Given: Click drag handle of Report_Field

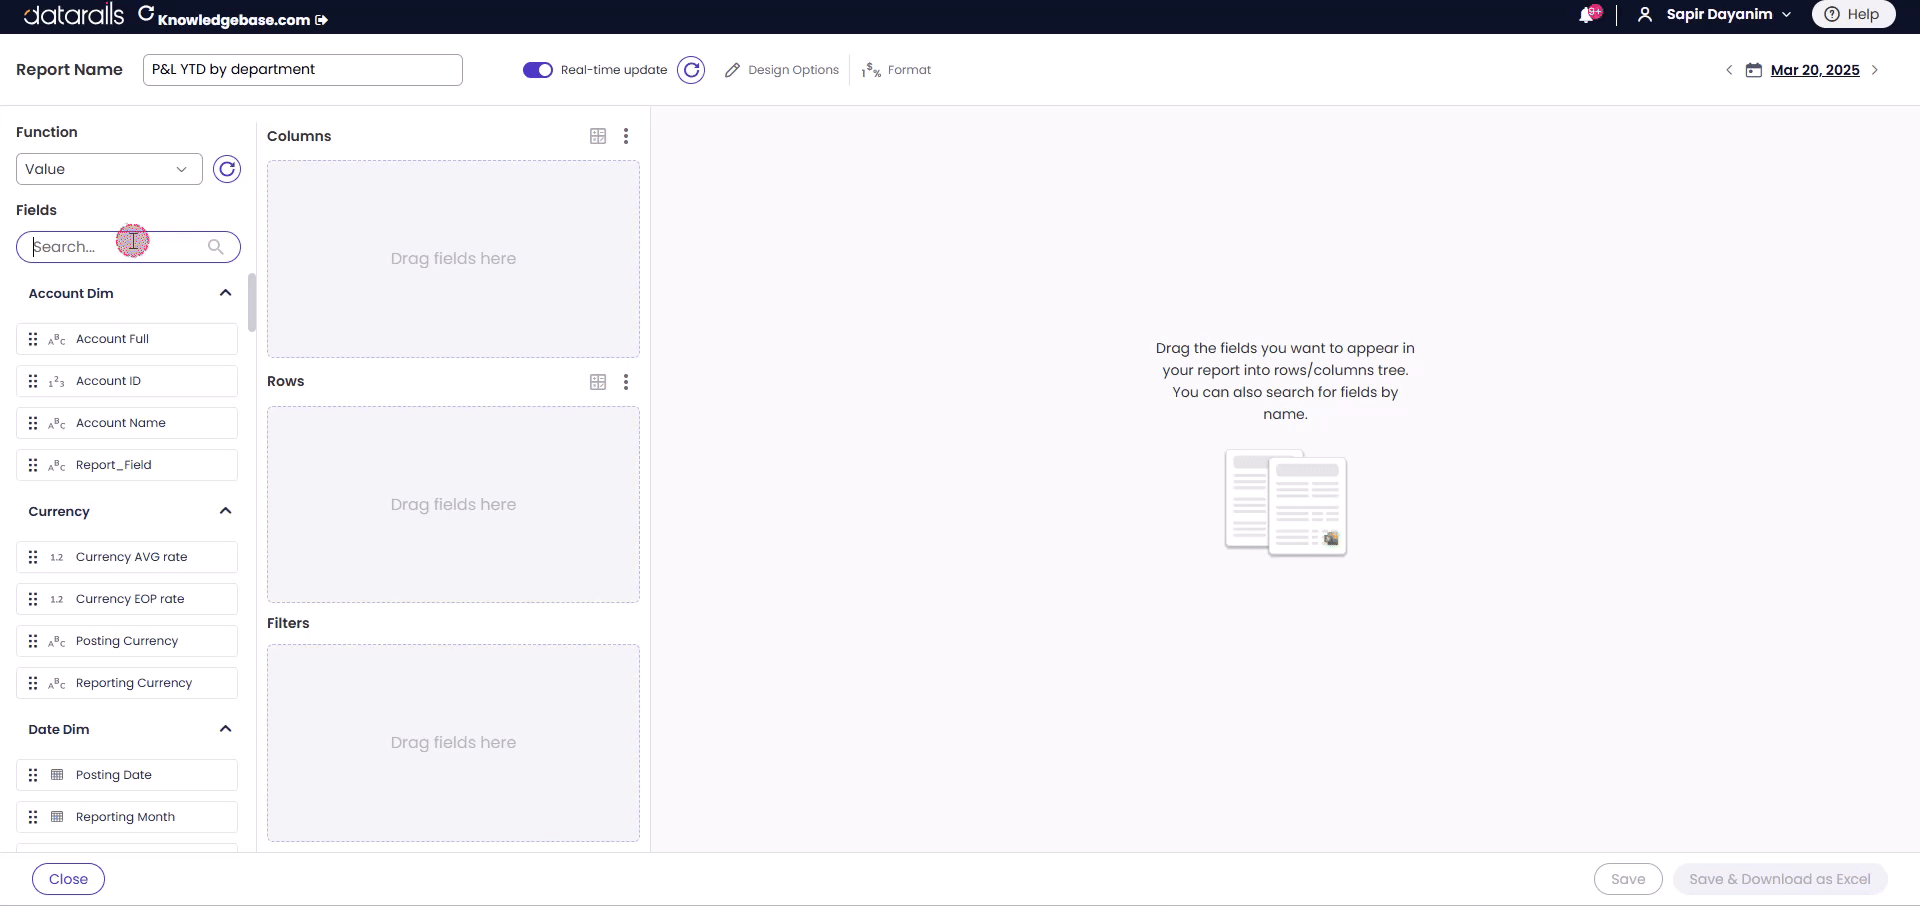Looking at the screenshot, I should point(33,465).
